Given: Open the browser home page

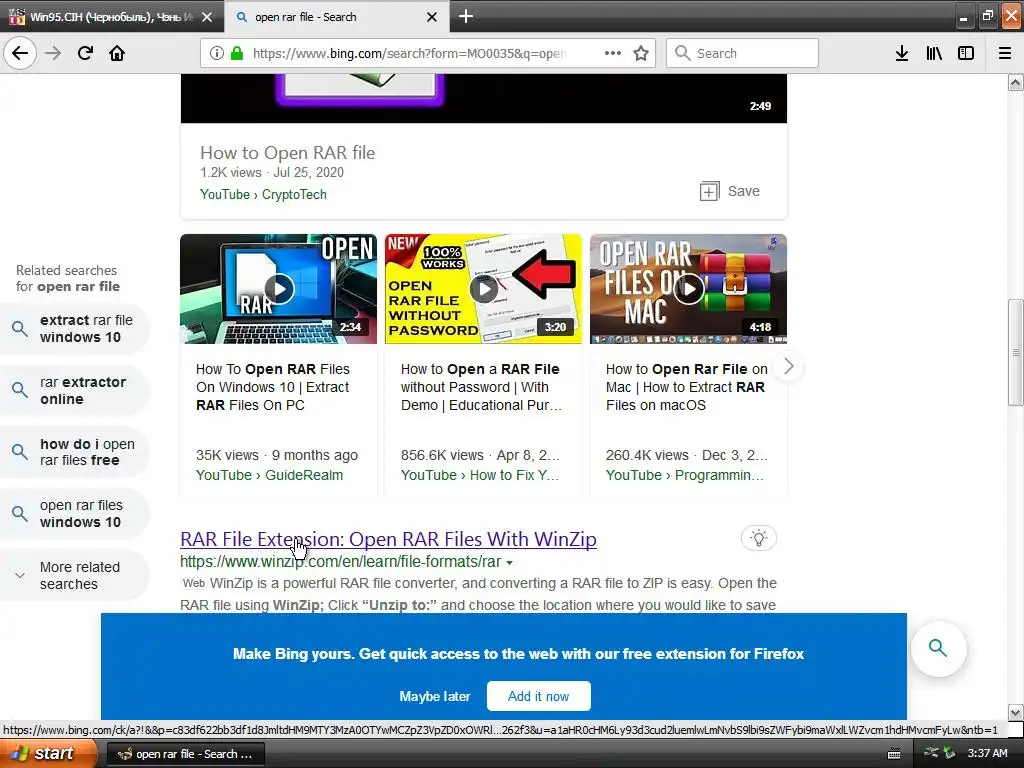Looking at the screenshot, I should 117,53.
